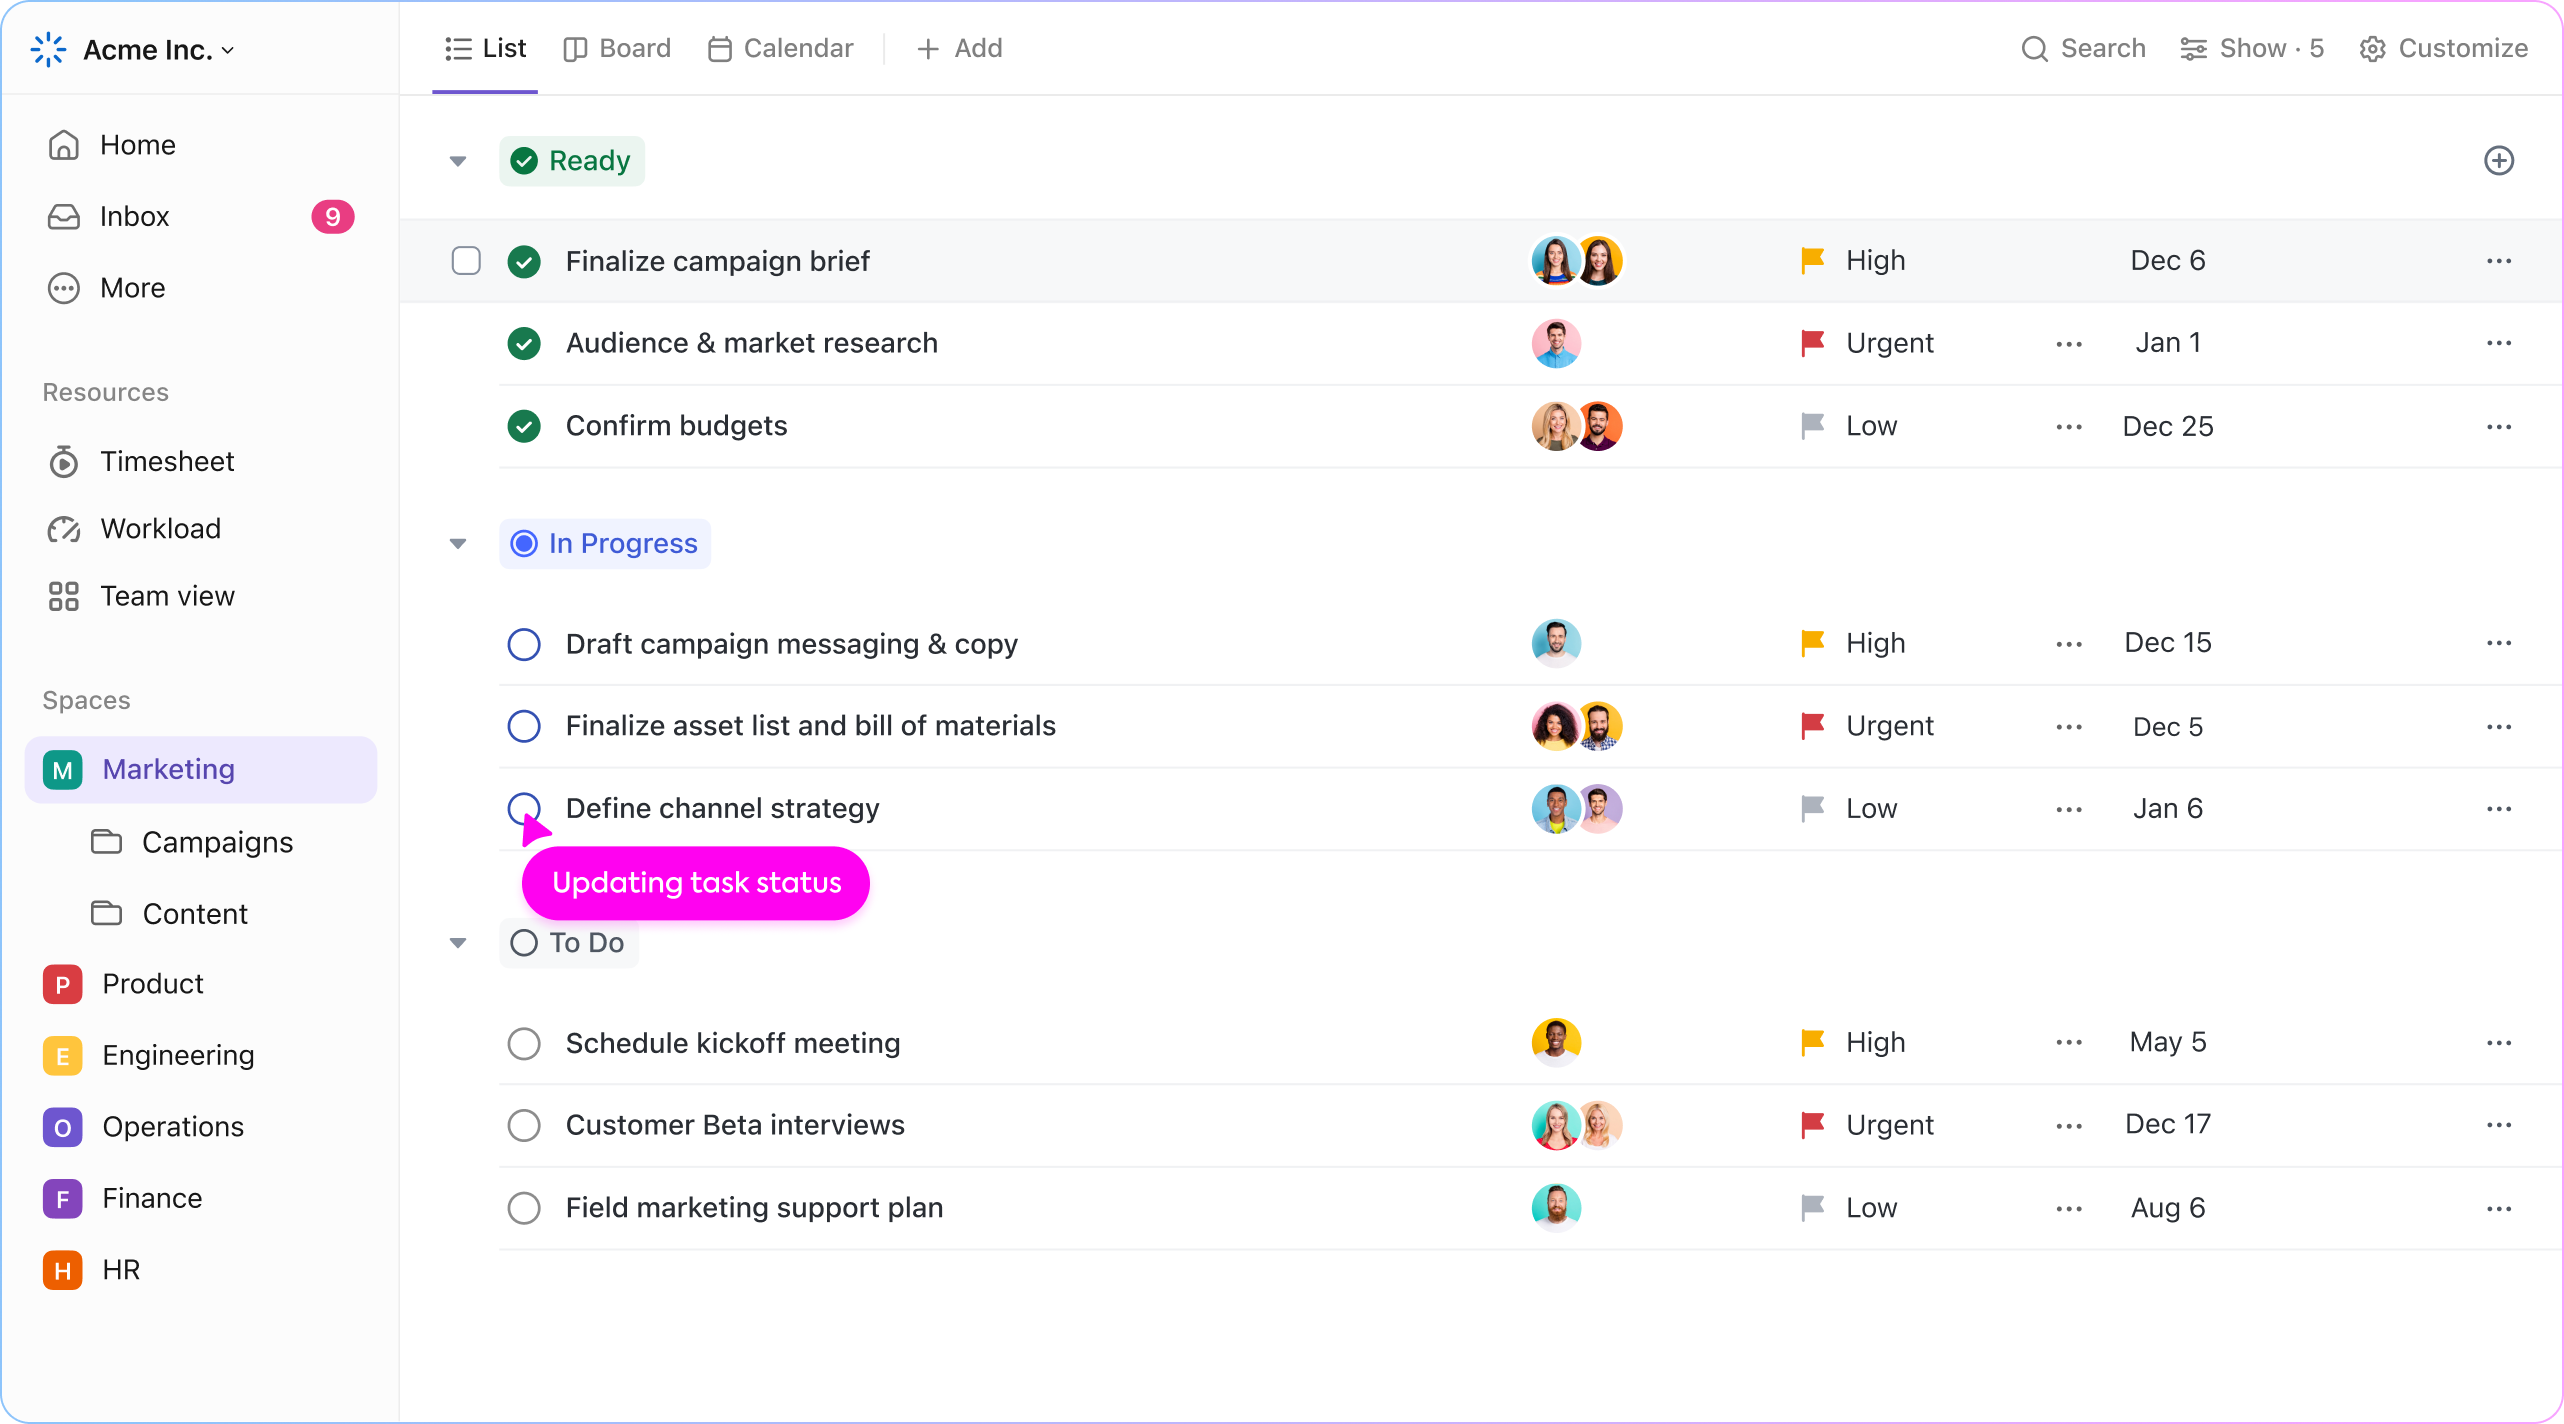The height and width of the screenshot is (1424, 2564).
Task: Click the Timesheet icon in sidebar
Action: pos(63,459)
